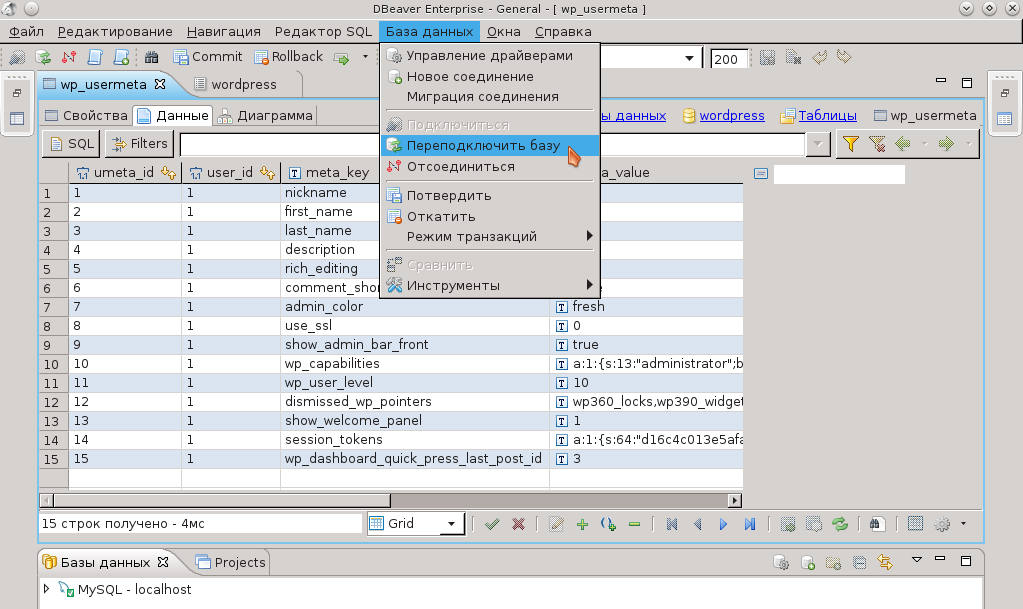Open Редактор SQL menu
Screen dimensions: 1023x609
[323, 31]
